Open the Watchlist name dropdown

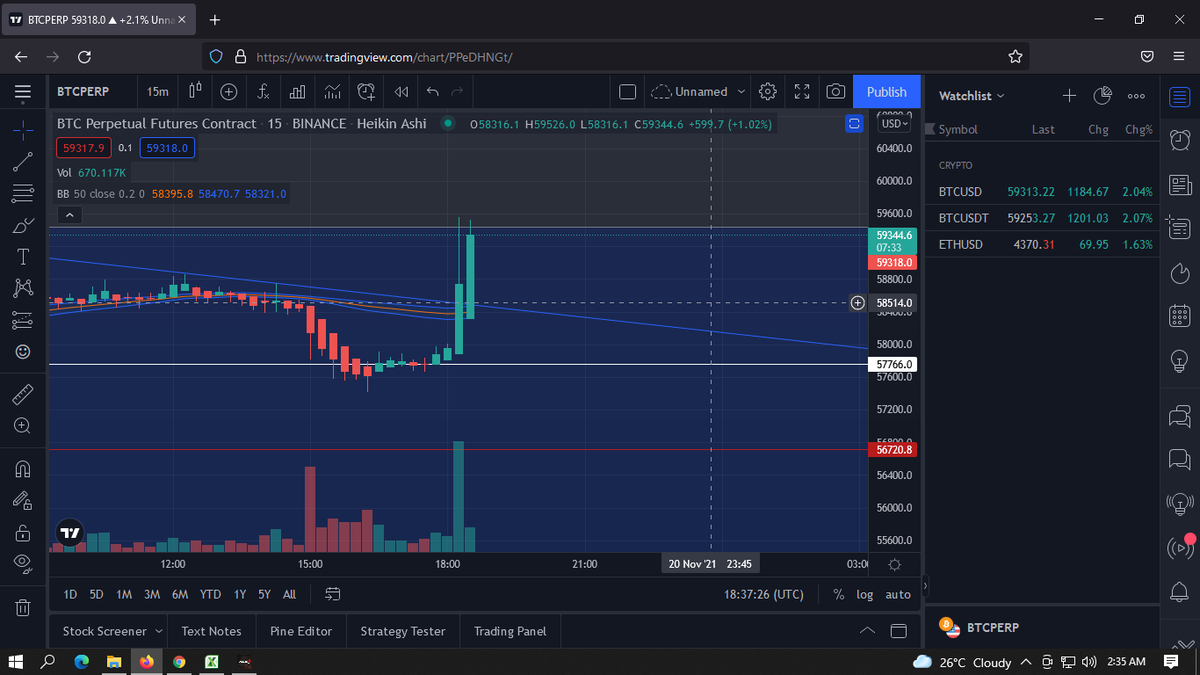pyautogui.click(x=972, y=96)
